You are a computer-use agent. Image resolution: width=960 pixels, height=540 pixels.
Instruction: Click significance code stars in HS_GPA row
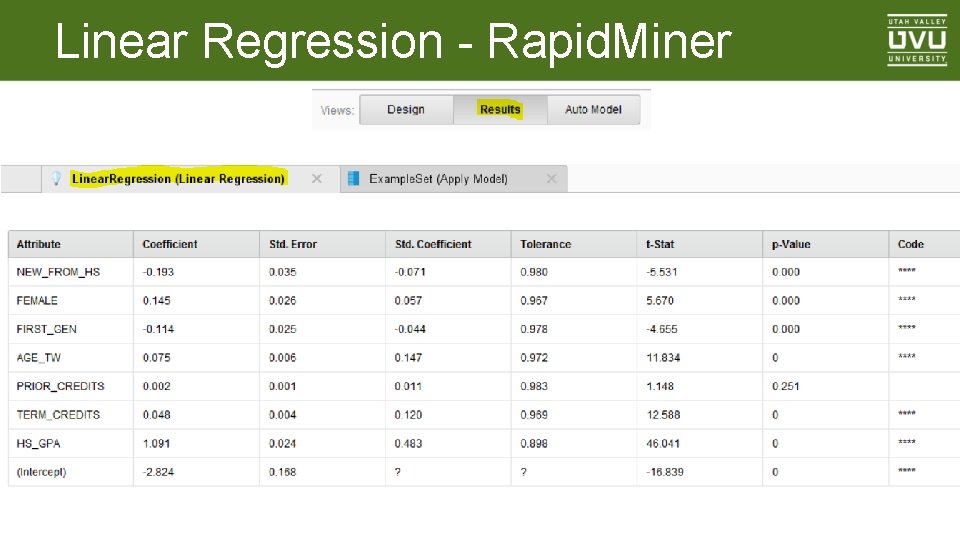click(907, 441)
